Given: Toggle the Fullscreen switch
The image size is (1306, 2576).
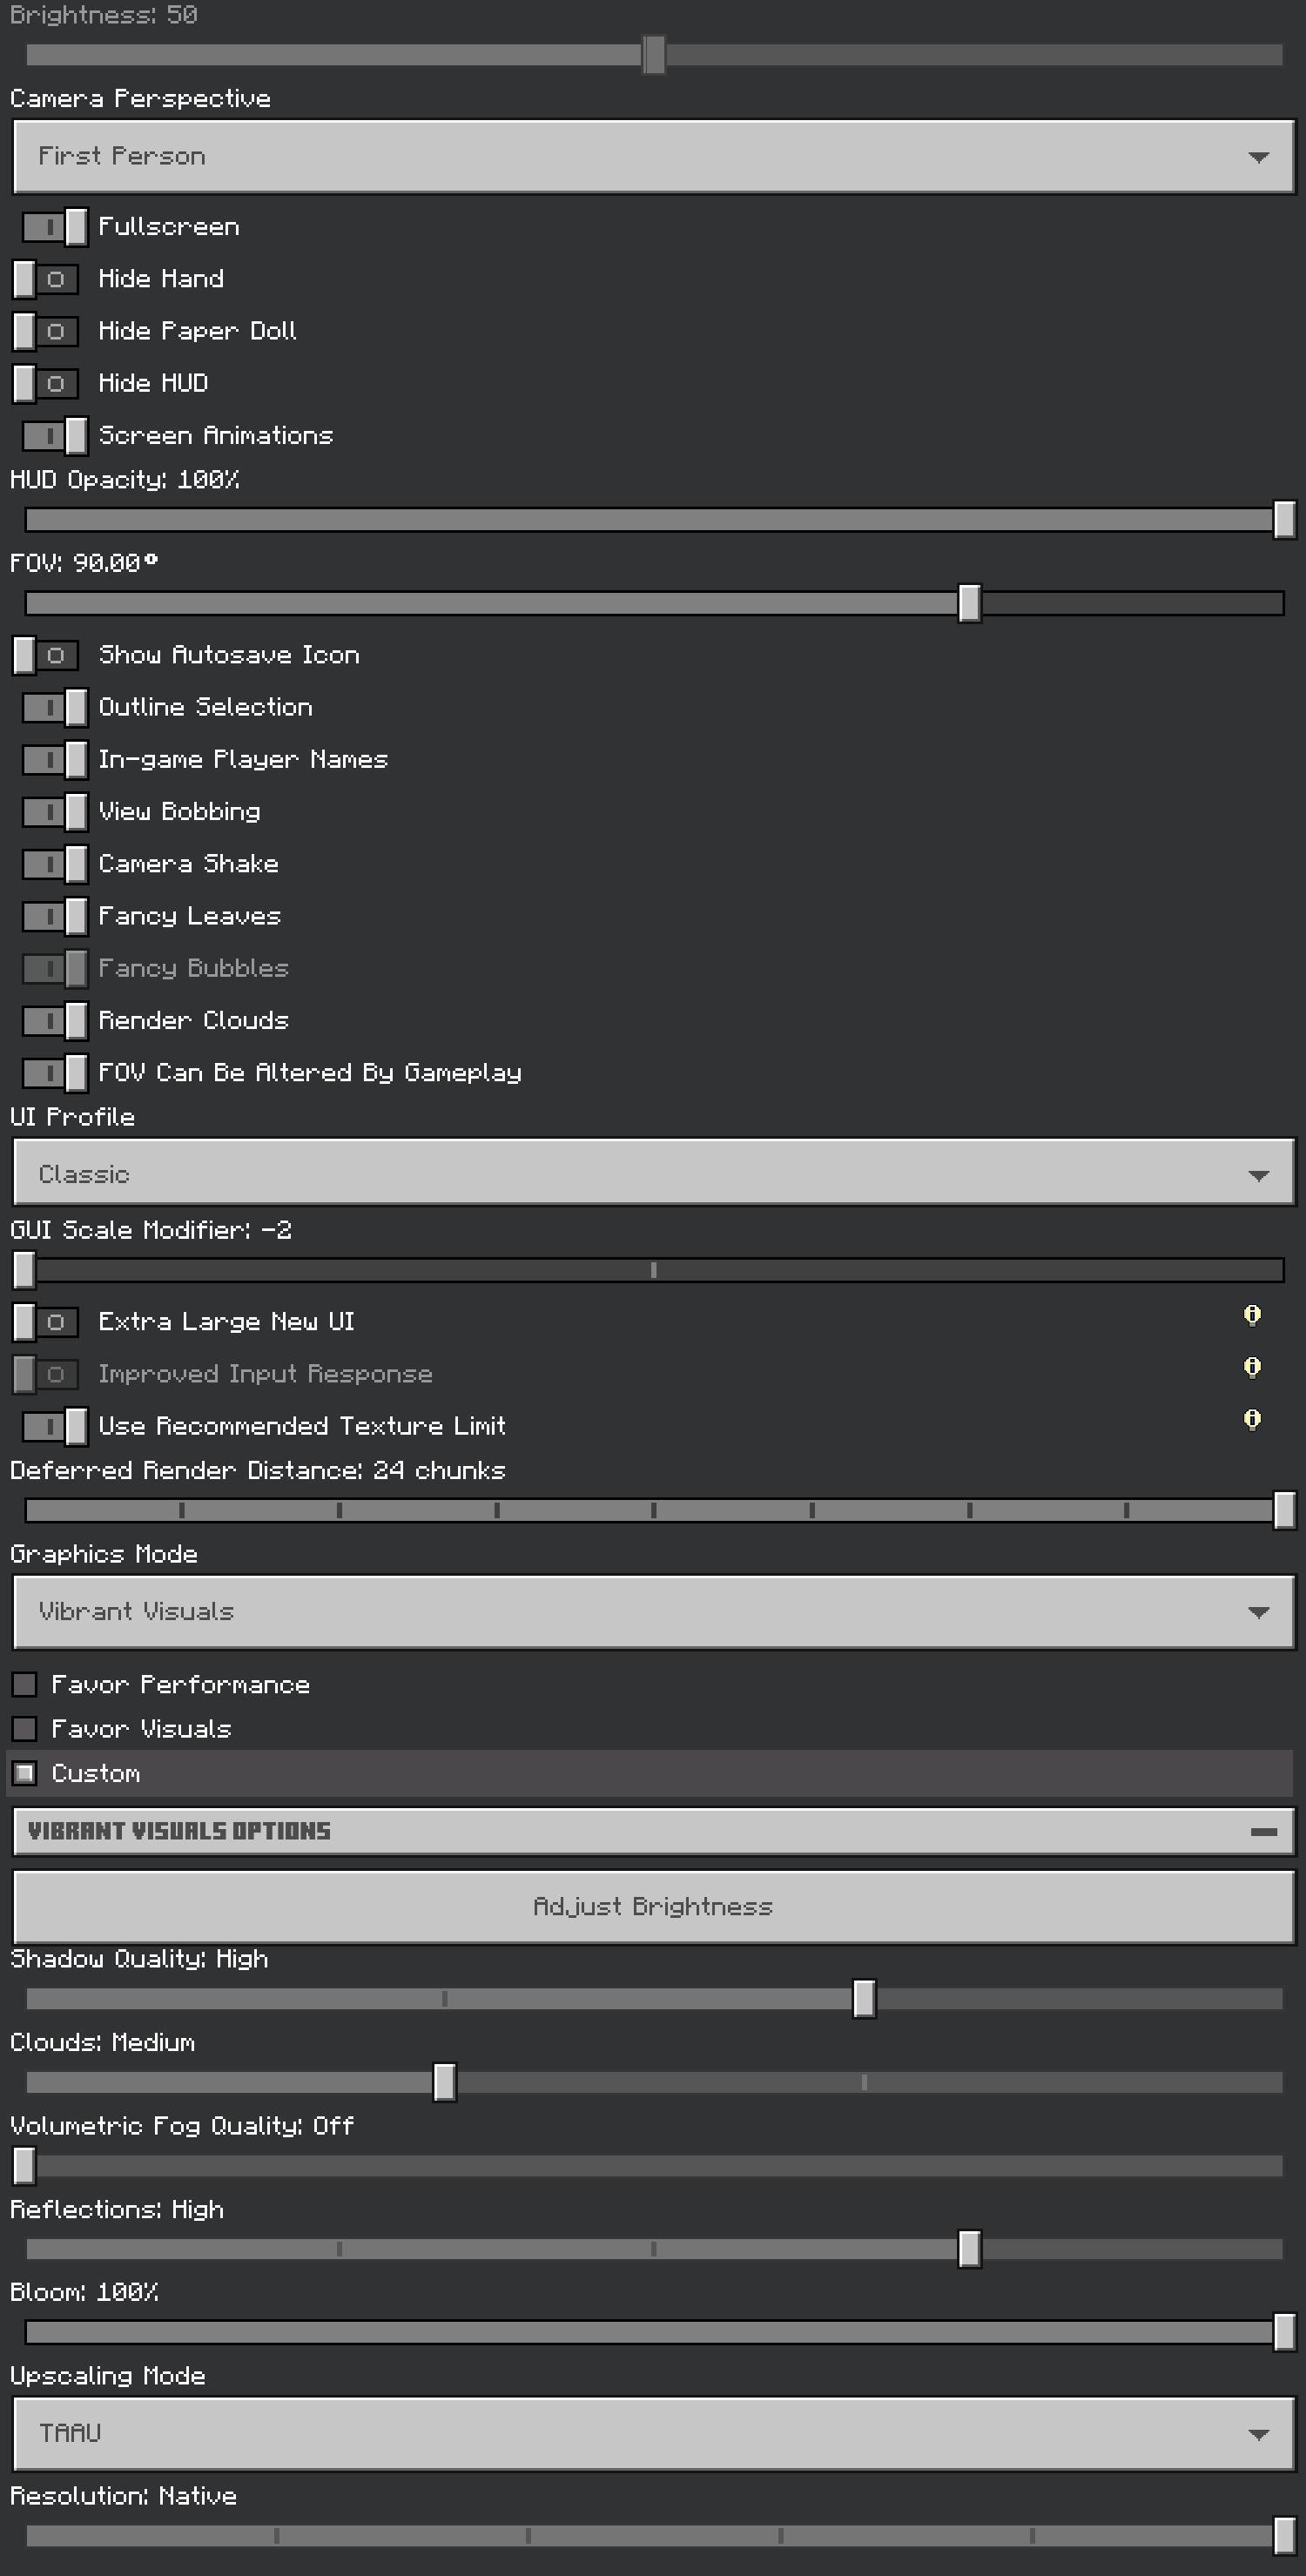Looking at the screenshot, I should [54, 227].
